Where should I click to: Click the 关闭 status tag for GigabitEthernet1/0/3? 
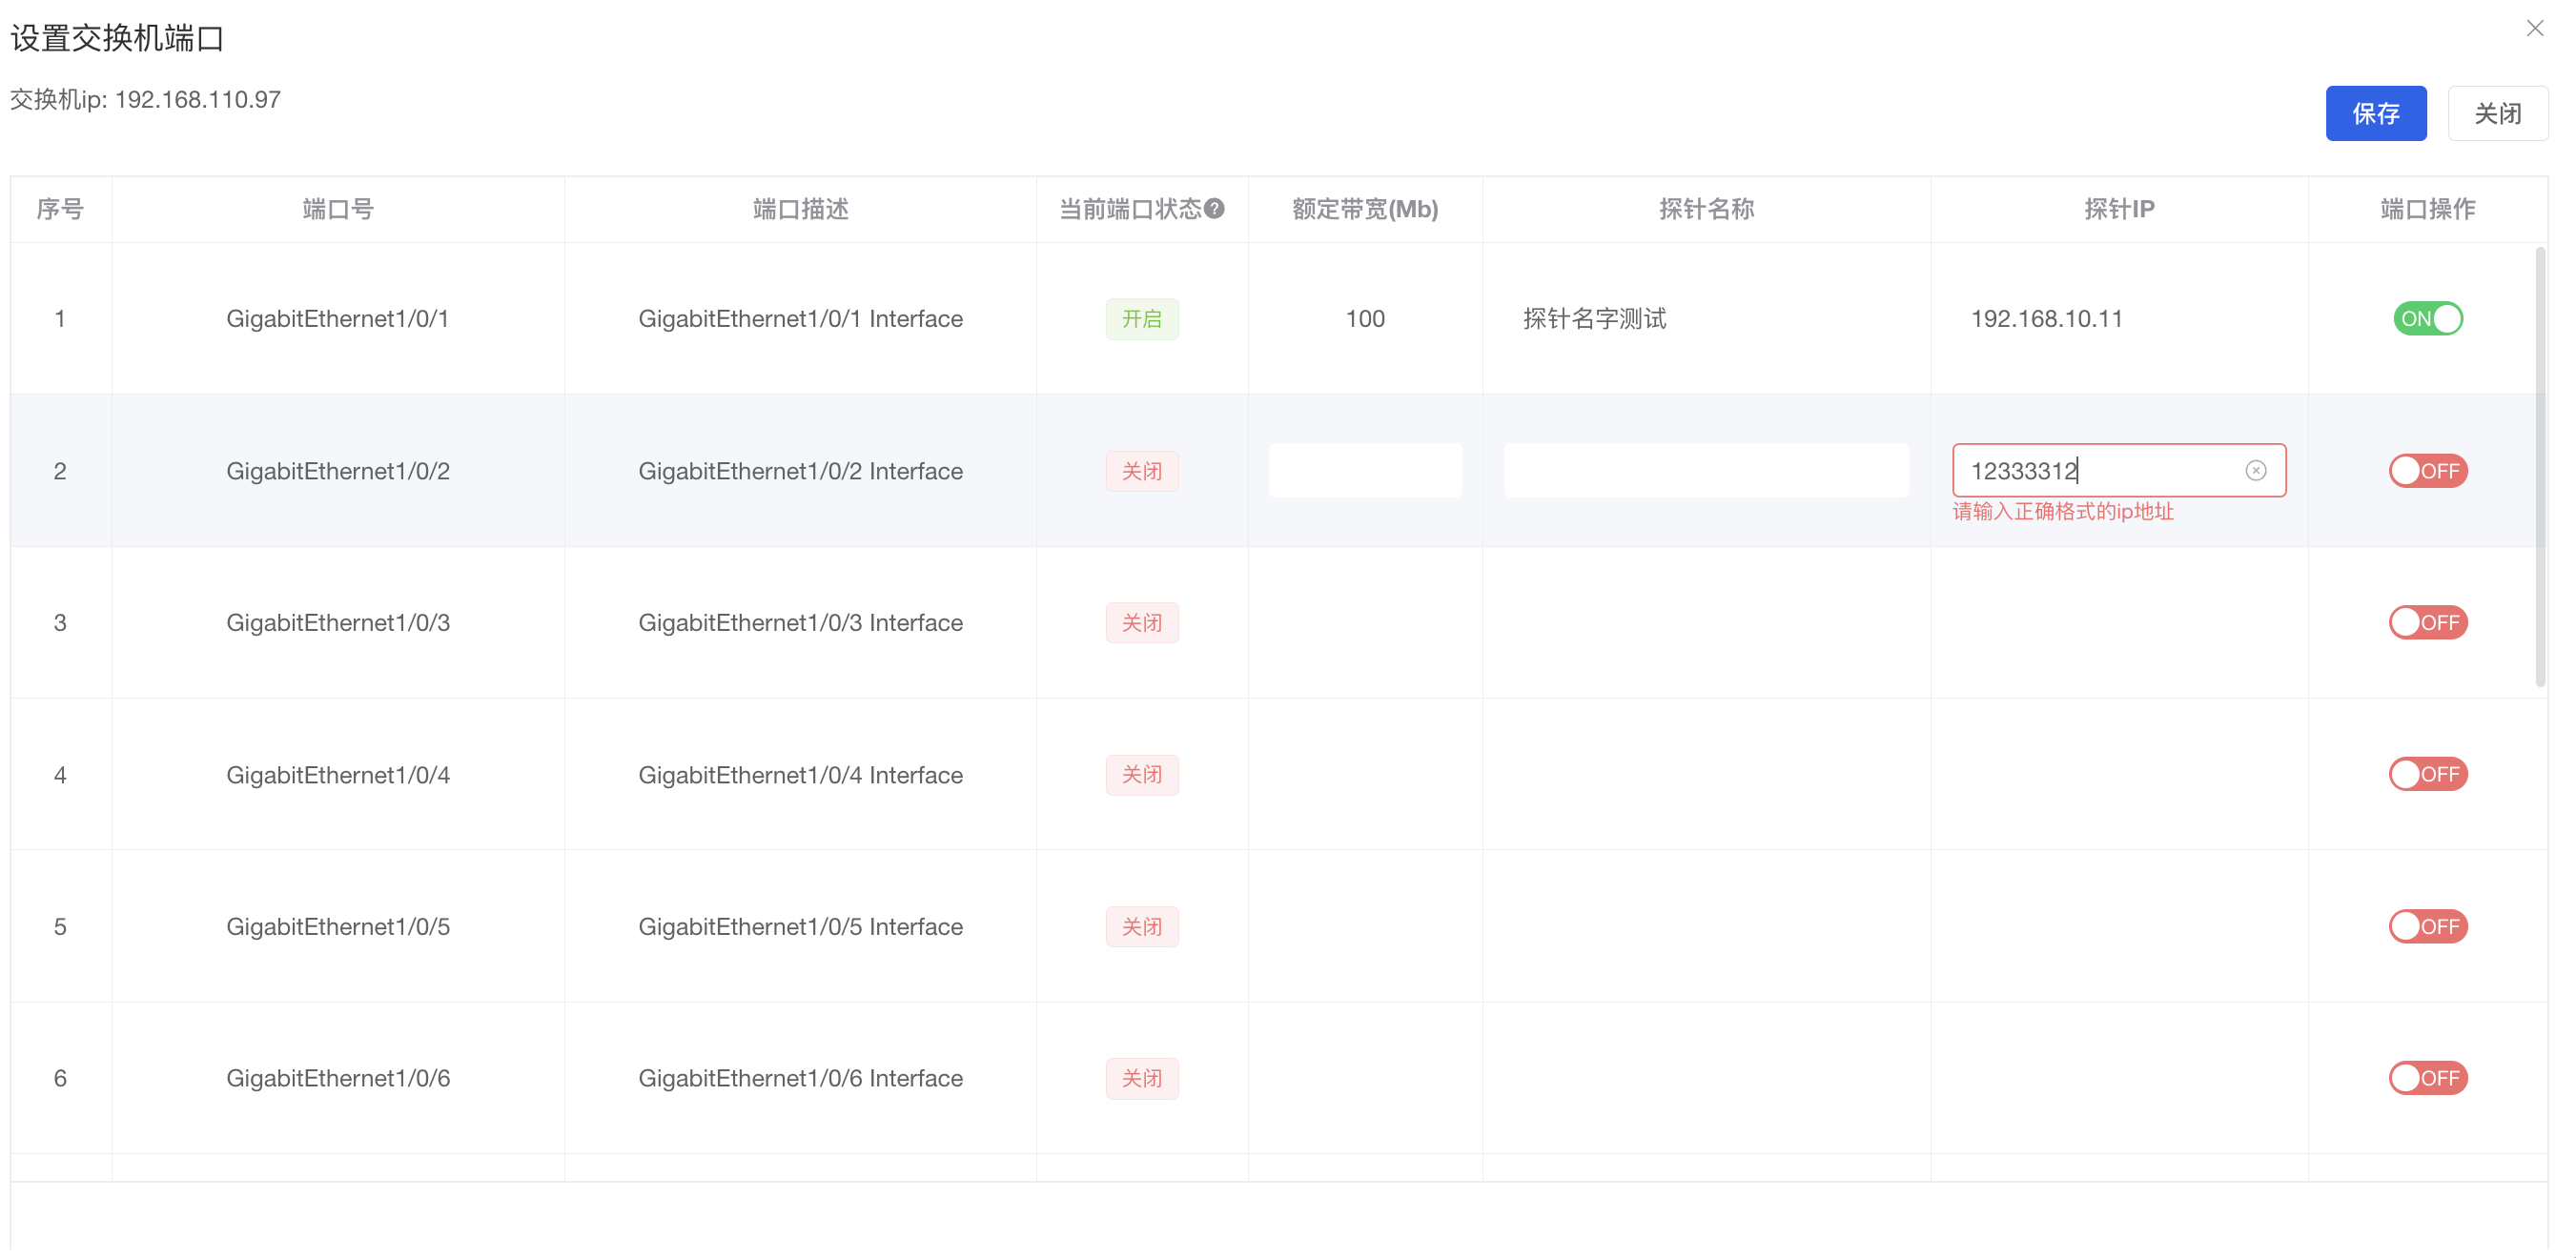tap(1142, 623)
